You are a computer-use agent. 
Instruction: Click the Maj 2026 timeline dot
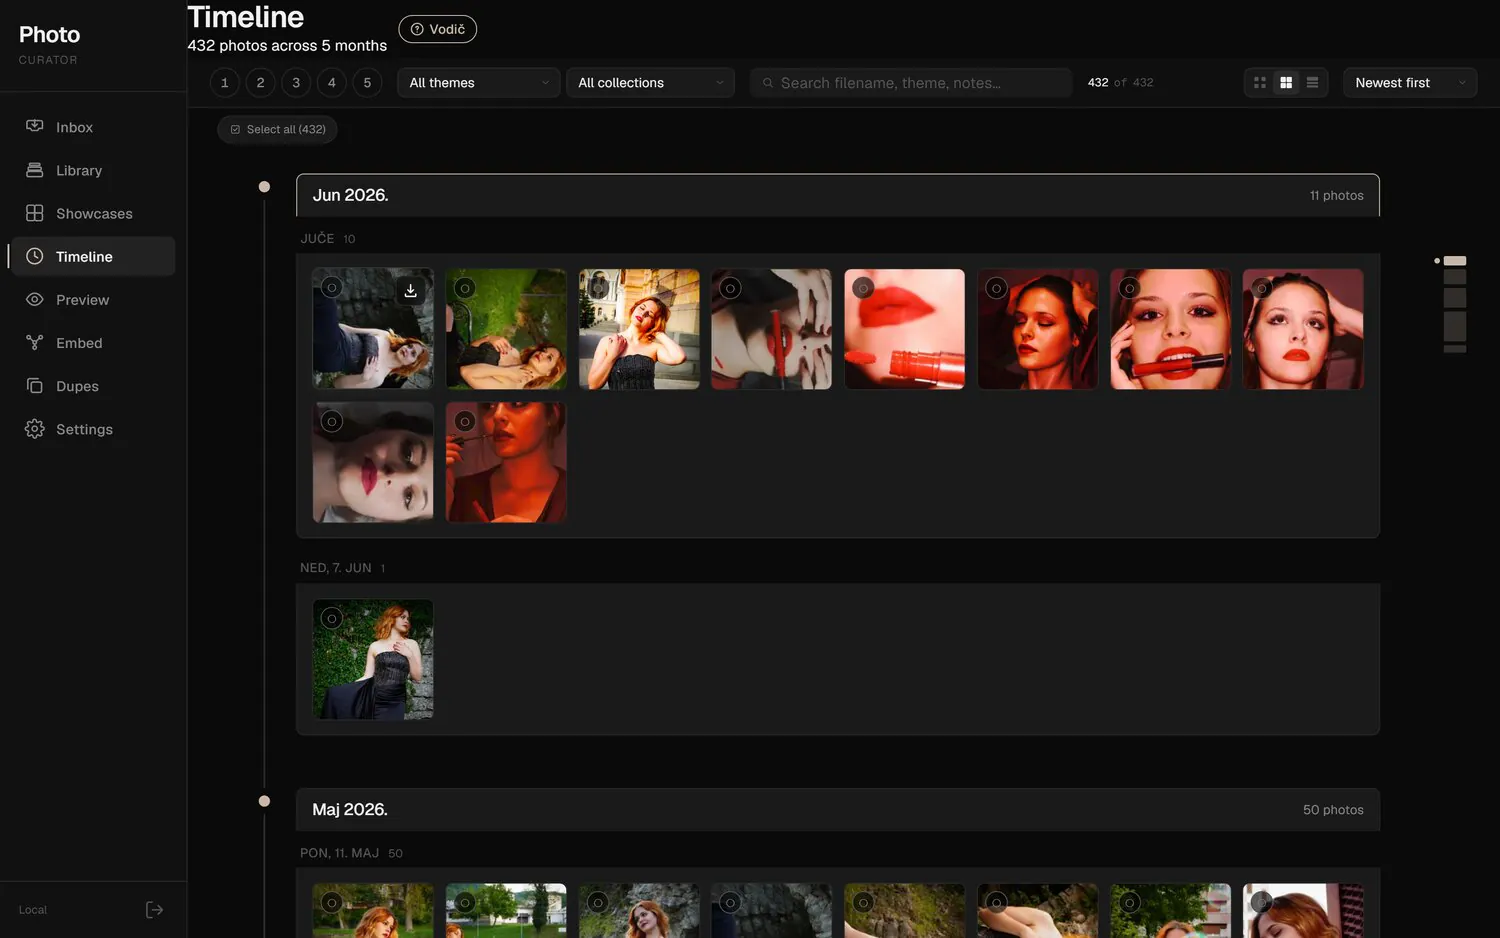264,801
